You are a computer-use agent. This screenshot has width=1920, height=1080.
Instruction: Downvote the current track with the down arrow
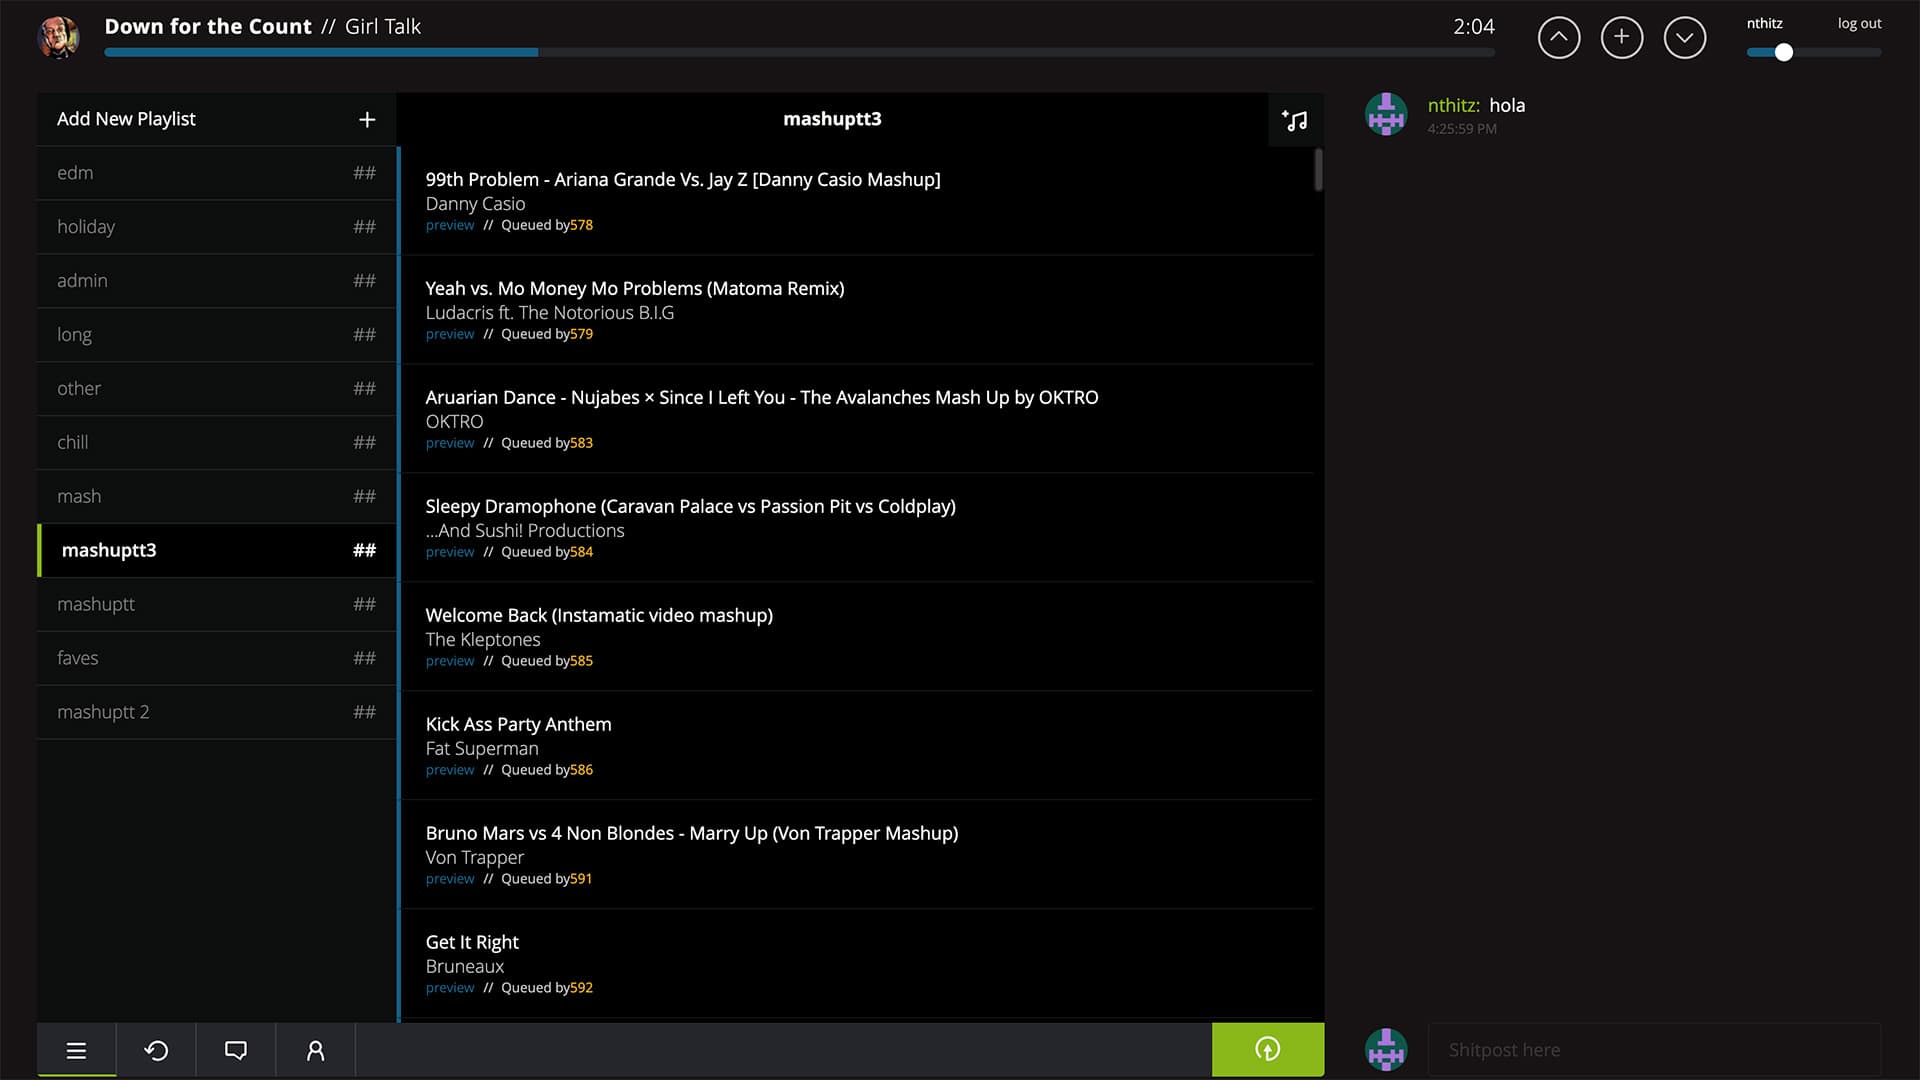point(1685,37)
